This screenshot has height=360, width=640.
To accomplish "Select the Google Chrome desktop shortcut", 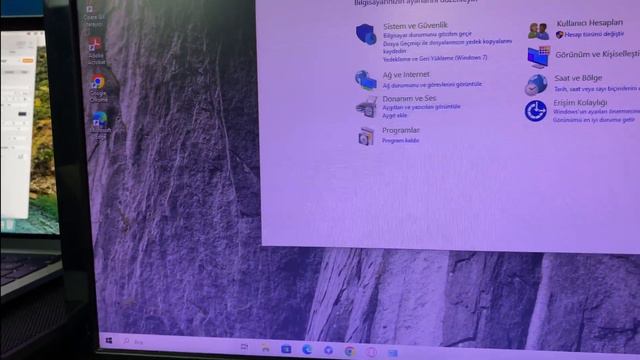I will [98, 88].
